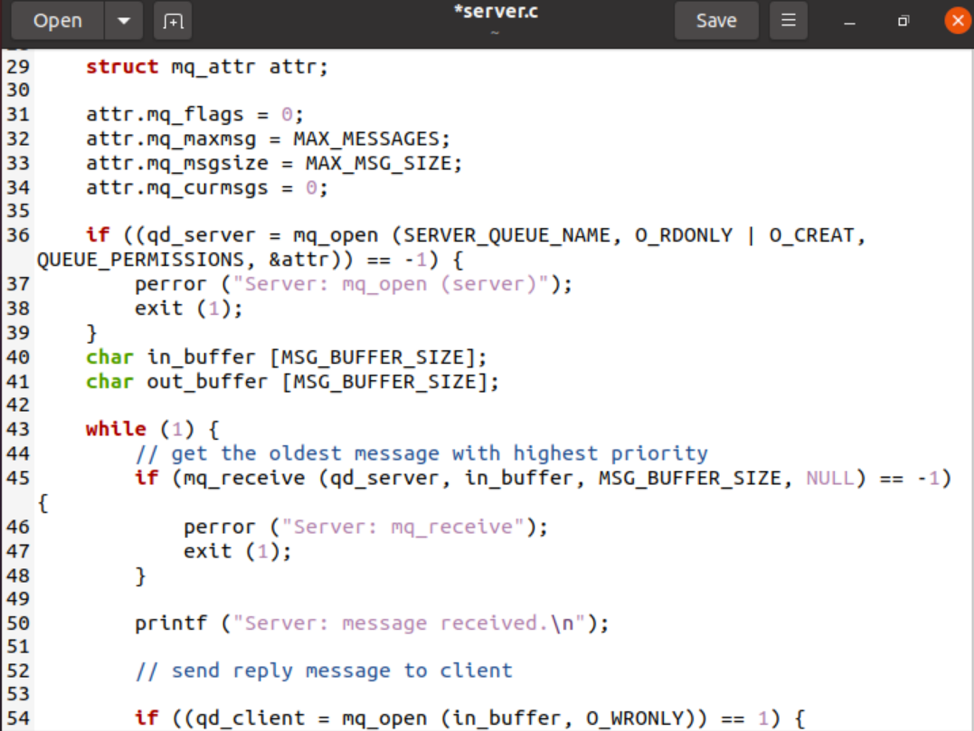The height and width of the screenshot is (731, 974).
Task: Click 'mq_receive' call on line 45
Action: tap(244, 479)
